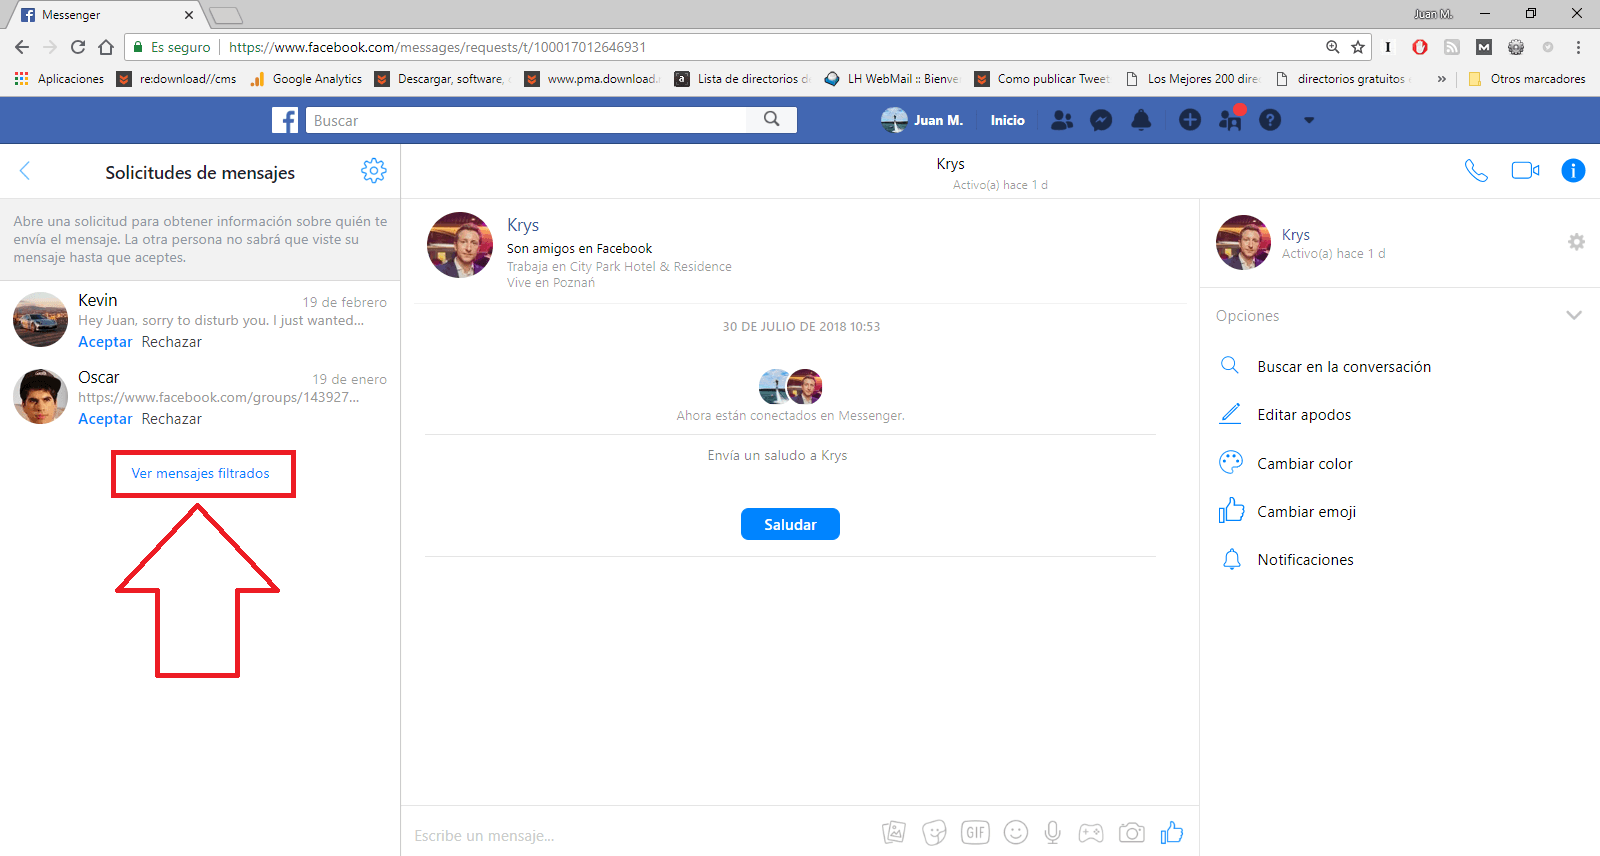This screenshot has height=856, width=1600.
Task: Open Kevin's profile picture thumbnail
Action: [x=40, y=319]
